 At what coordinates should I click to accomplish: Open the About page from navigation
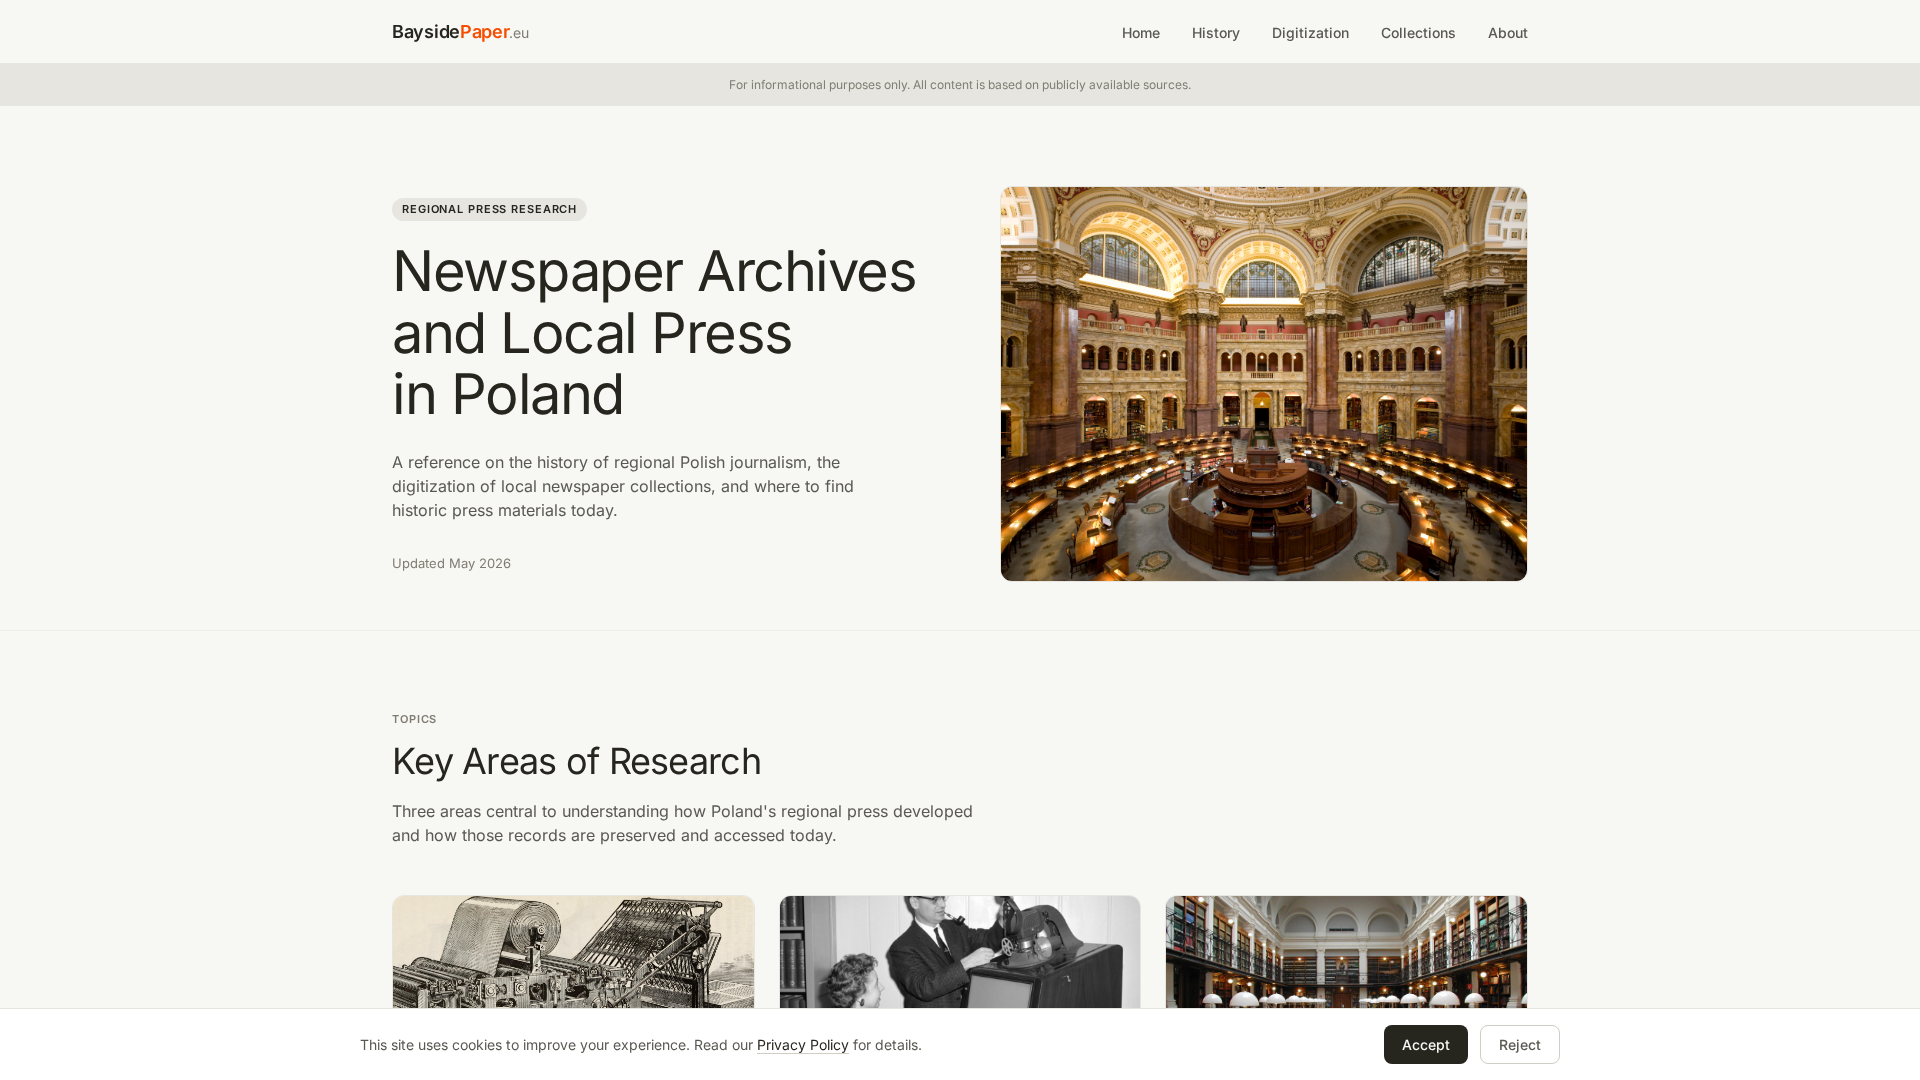pyautogui.click(x=1507, y=33)
